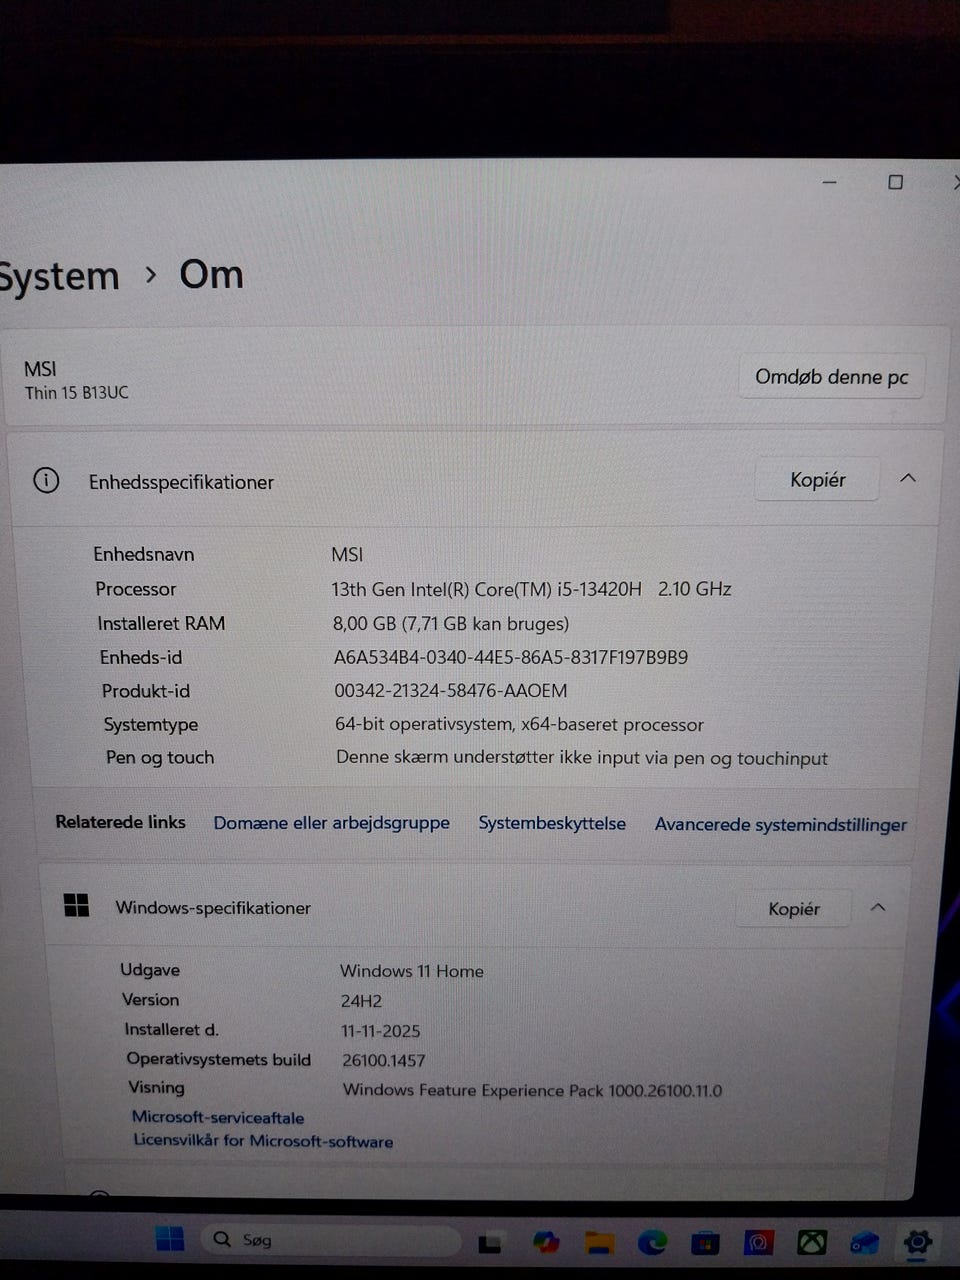Viewport: 960px width, 1280px height.
Task: Open the red app icon beside Microsoft Store
Action: click(x=759, y=1243)
